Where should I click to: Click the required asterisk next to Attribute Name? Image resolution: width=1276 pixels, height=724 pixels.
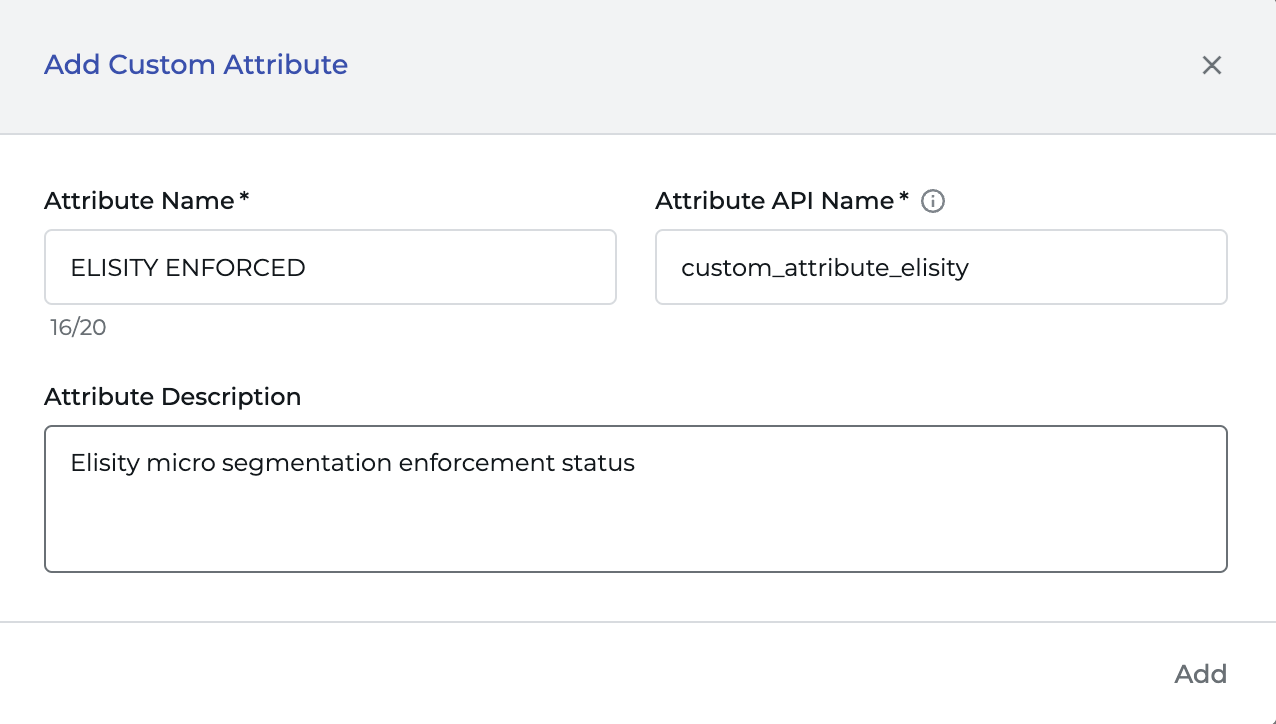tap(244, 199)
